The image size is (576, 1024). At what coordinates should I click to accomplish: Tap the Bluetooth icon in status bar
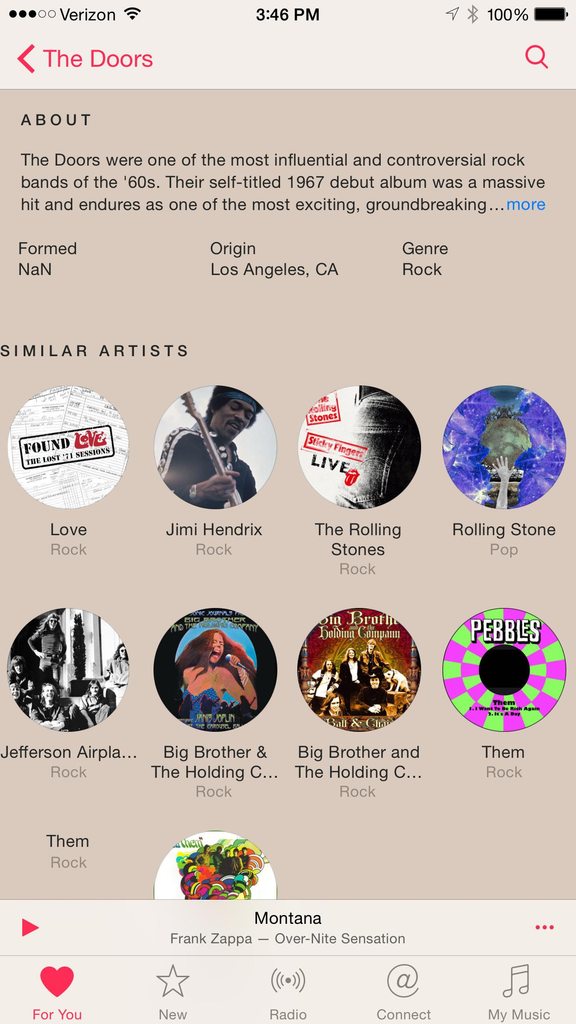[473, 14]
